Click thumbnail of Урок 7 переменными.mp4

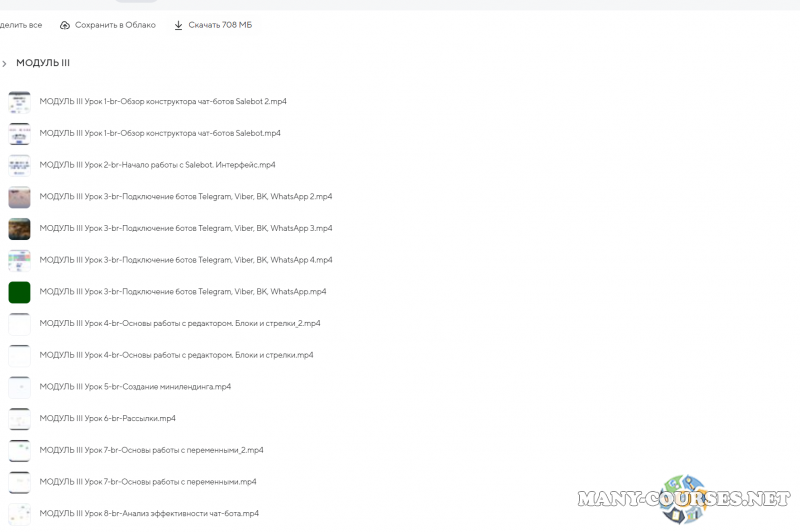point(19,482)
